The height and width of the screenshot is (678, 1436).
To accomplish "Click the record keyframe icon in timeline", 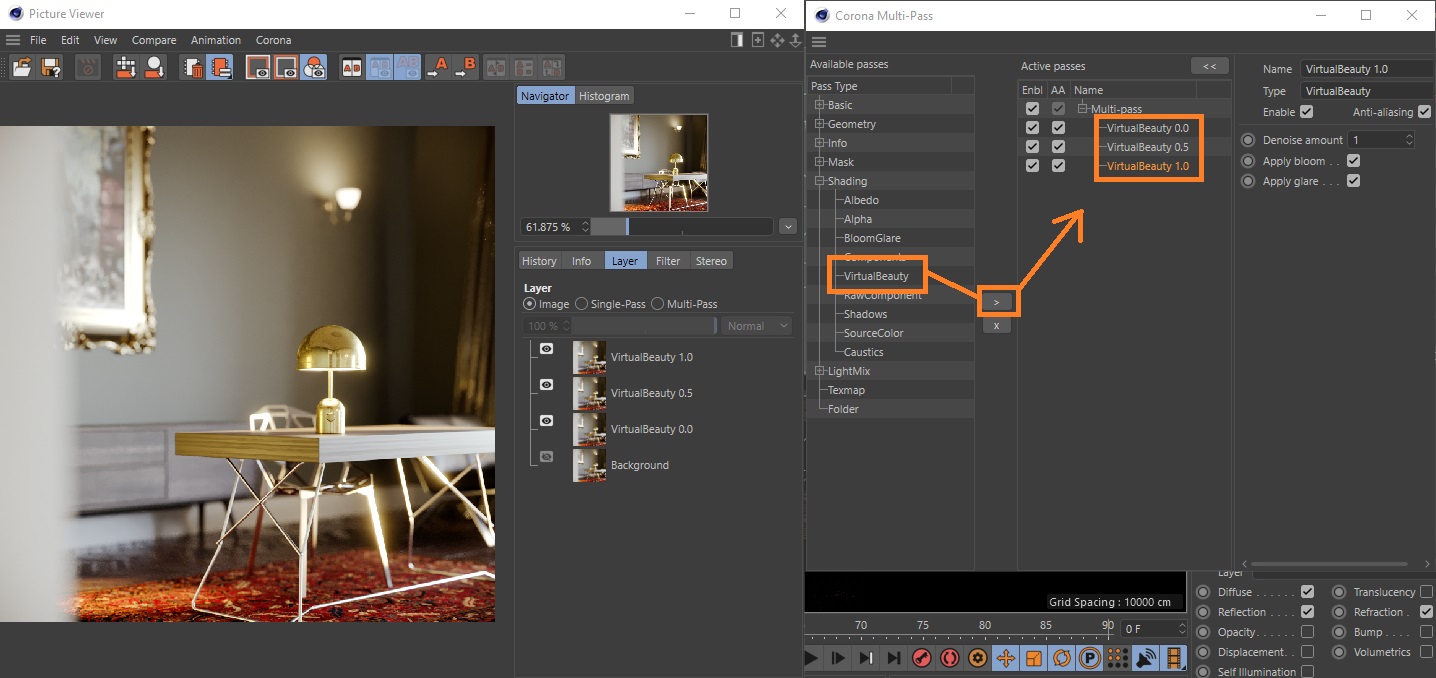I will (x=922, y=658).
